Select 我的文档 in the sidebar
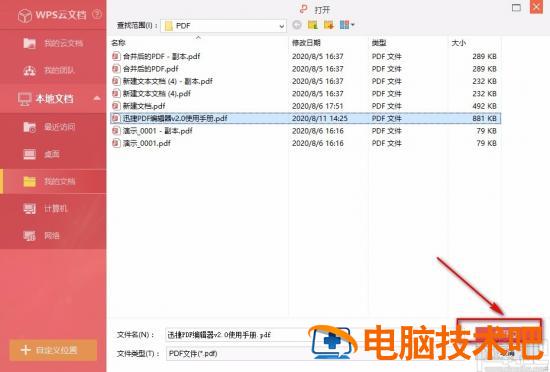 click(x=53, y=181)
